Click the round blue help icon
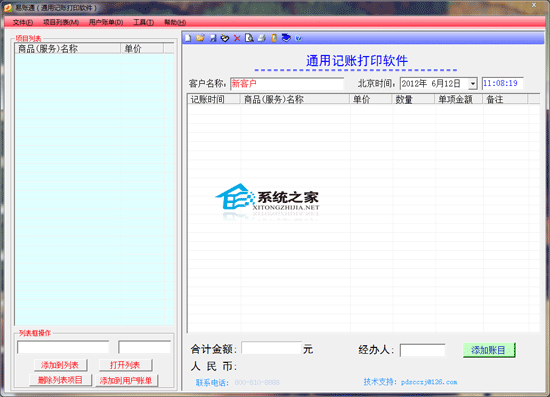550x397 pixels. click(299, 38)
